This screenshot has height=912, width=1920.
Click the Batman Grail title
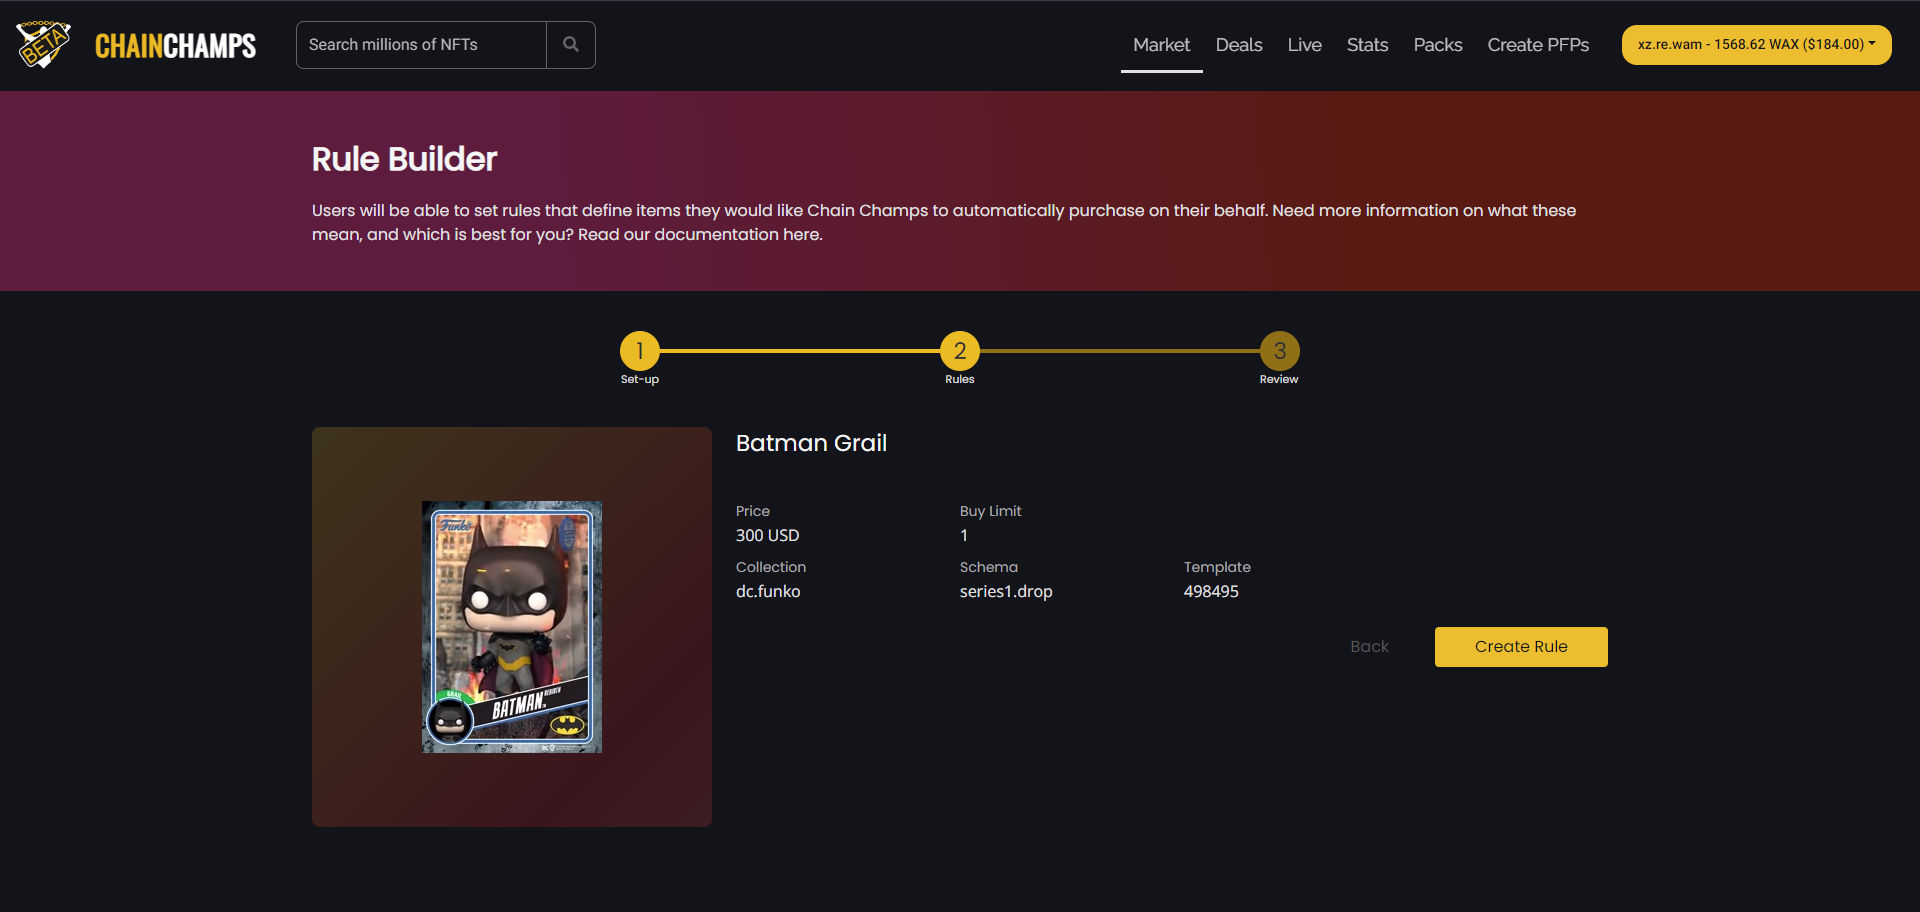coord(811,443)
